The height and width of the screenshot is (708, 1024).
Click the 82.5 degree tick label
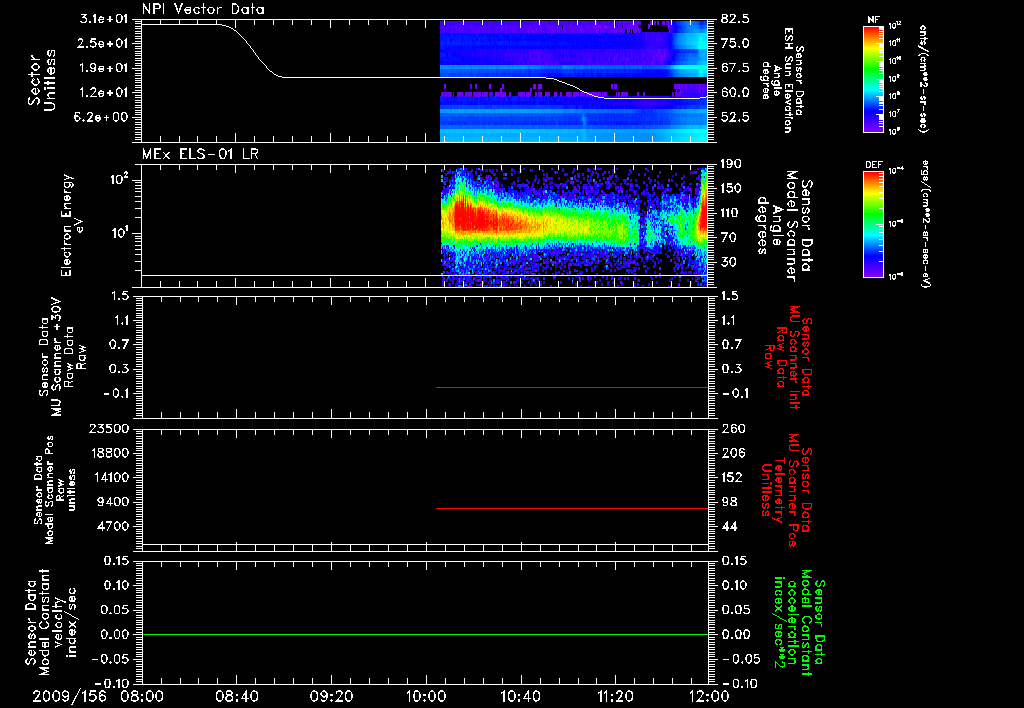(735, 19)
